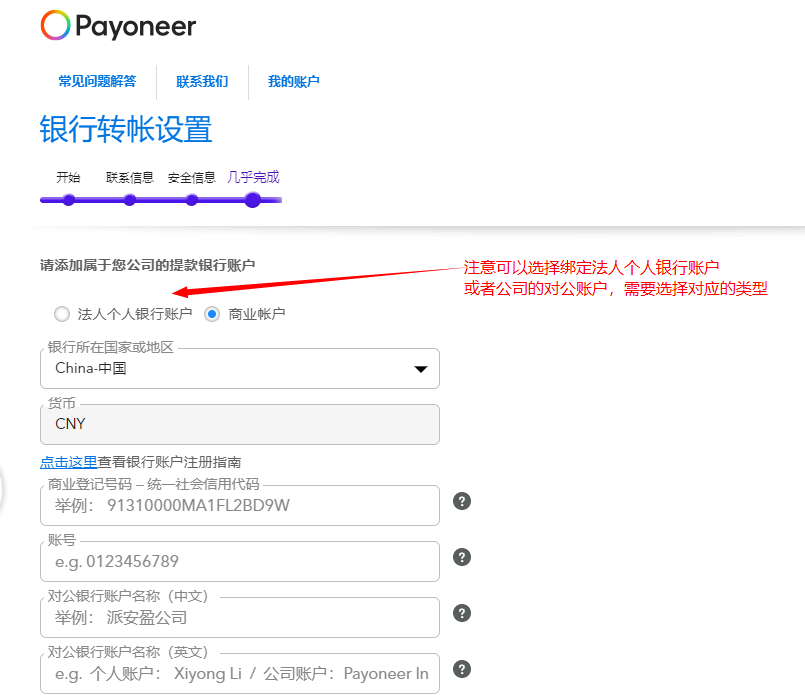Viewport: 805px width, 697px height.
Task: Click the disabled 货币 CNY field
Action: tap(240, 424)
